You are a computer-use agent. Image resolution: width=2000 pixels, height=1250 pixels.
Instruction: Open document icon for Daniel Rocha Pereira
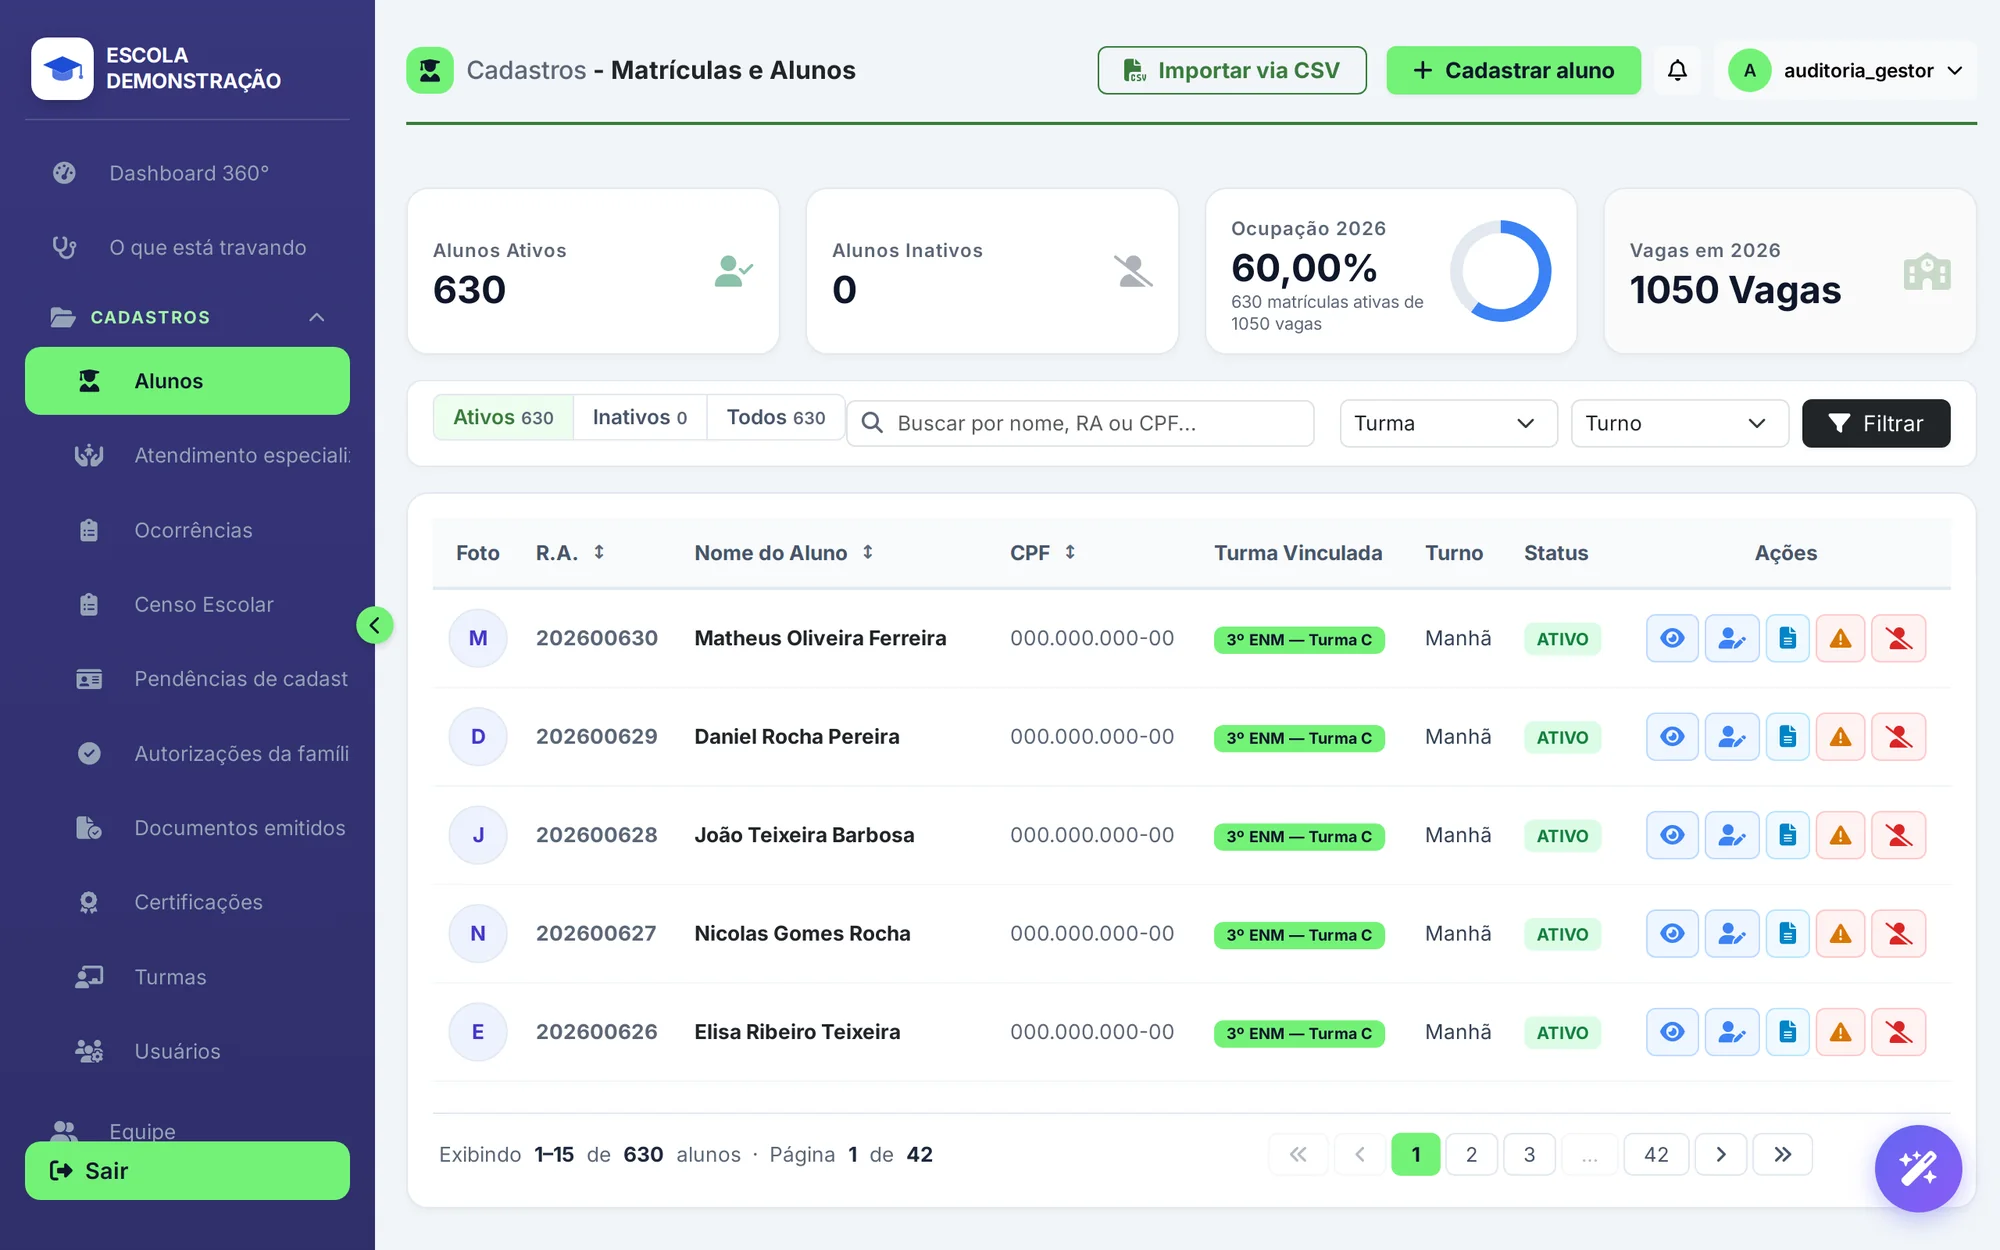[x=1787, y=737]
